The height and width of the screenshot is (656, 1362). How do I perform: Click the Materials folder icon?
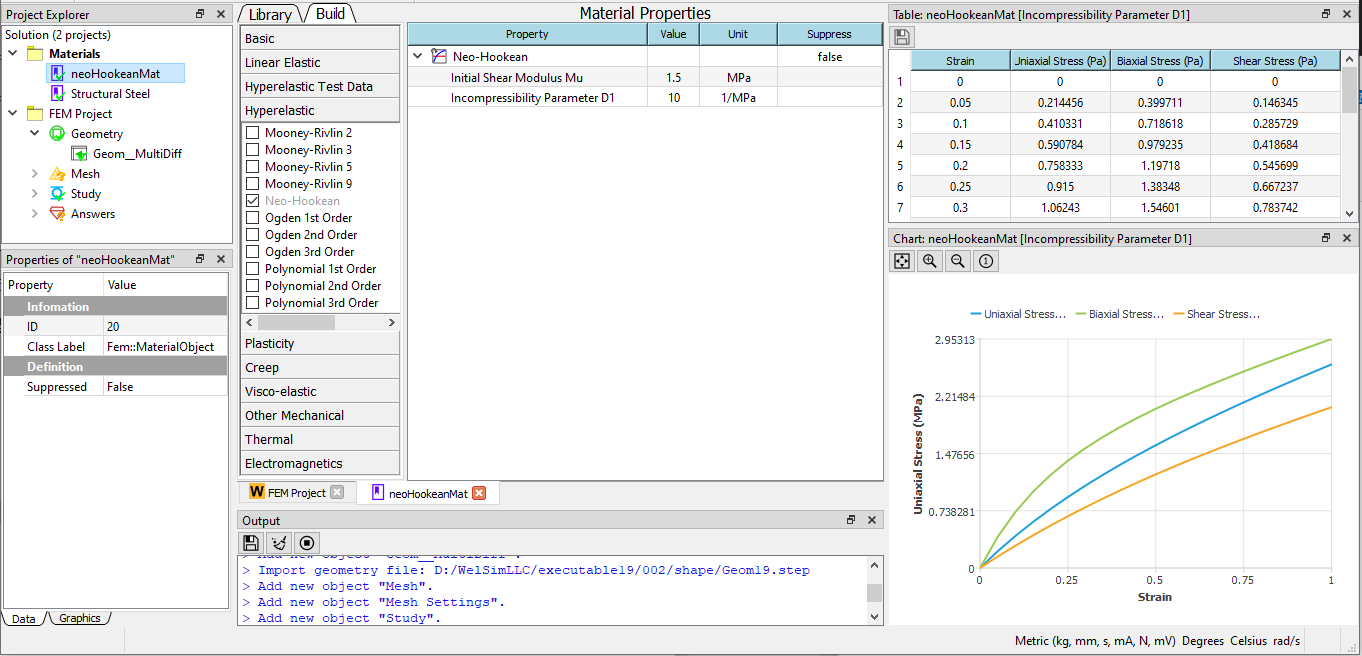(35, 53)
